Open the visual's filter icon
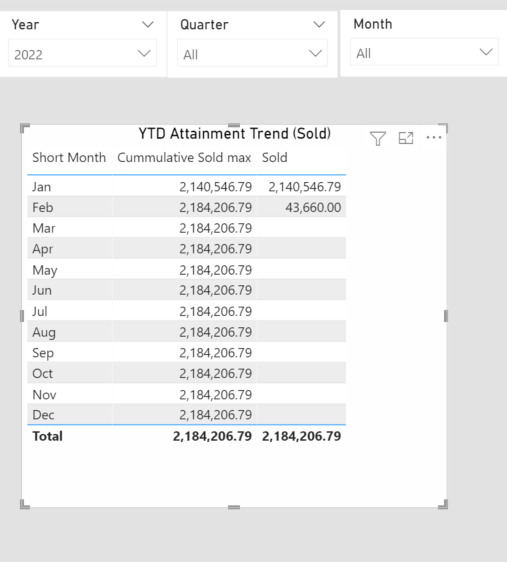 coord(378,138)
